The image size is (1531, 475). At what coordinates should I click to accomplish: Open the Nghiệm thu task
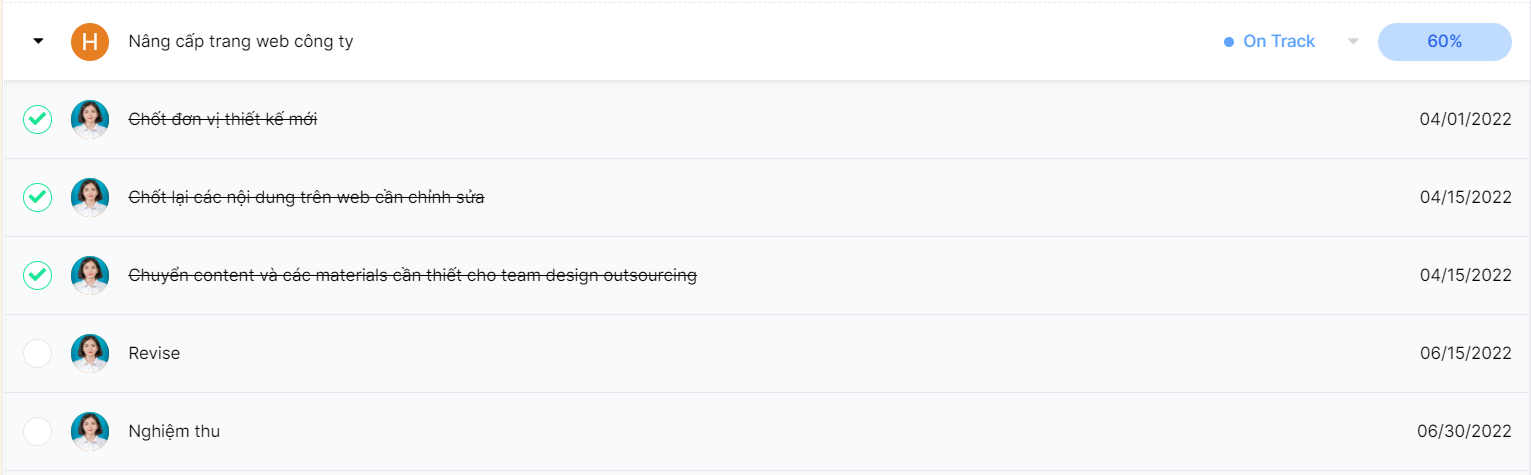point(174,431)
